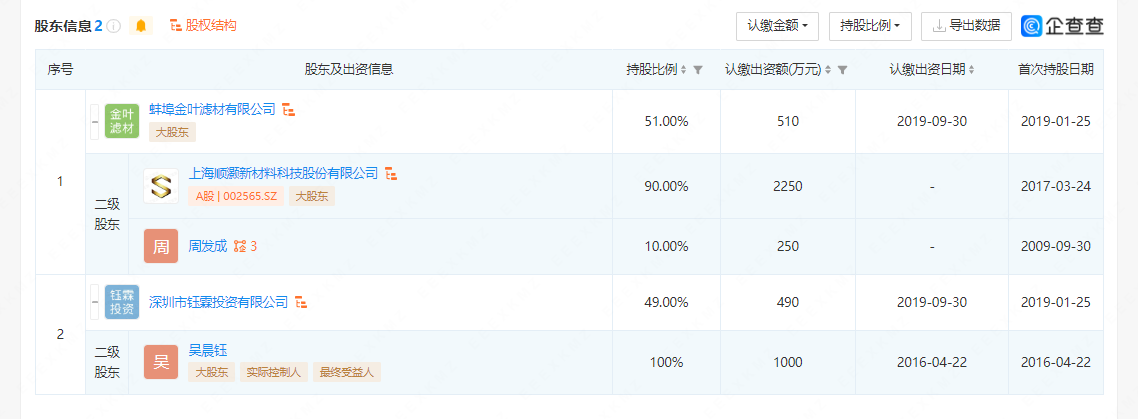Viewport: 1138px width, 419px height.
Task: Click the filter funnel next to 持股比例 header
Action: point(698,70)
